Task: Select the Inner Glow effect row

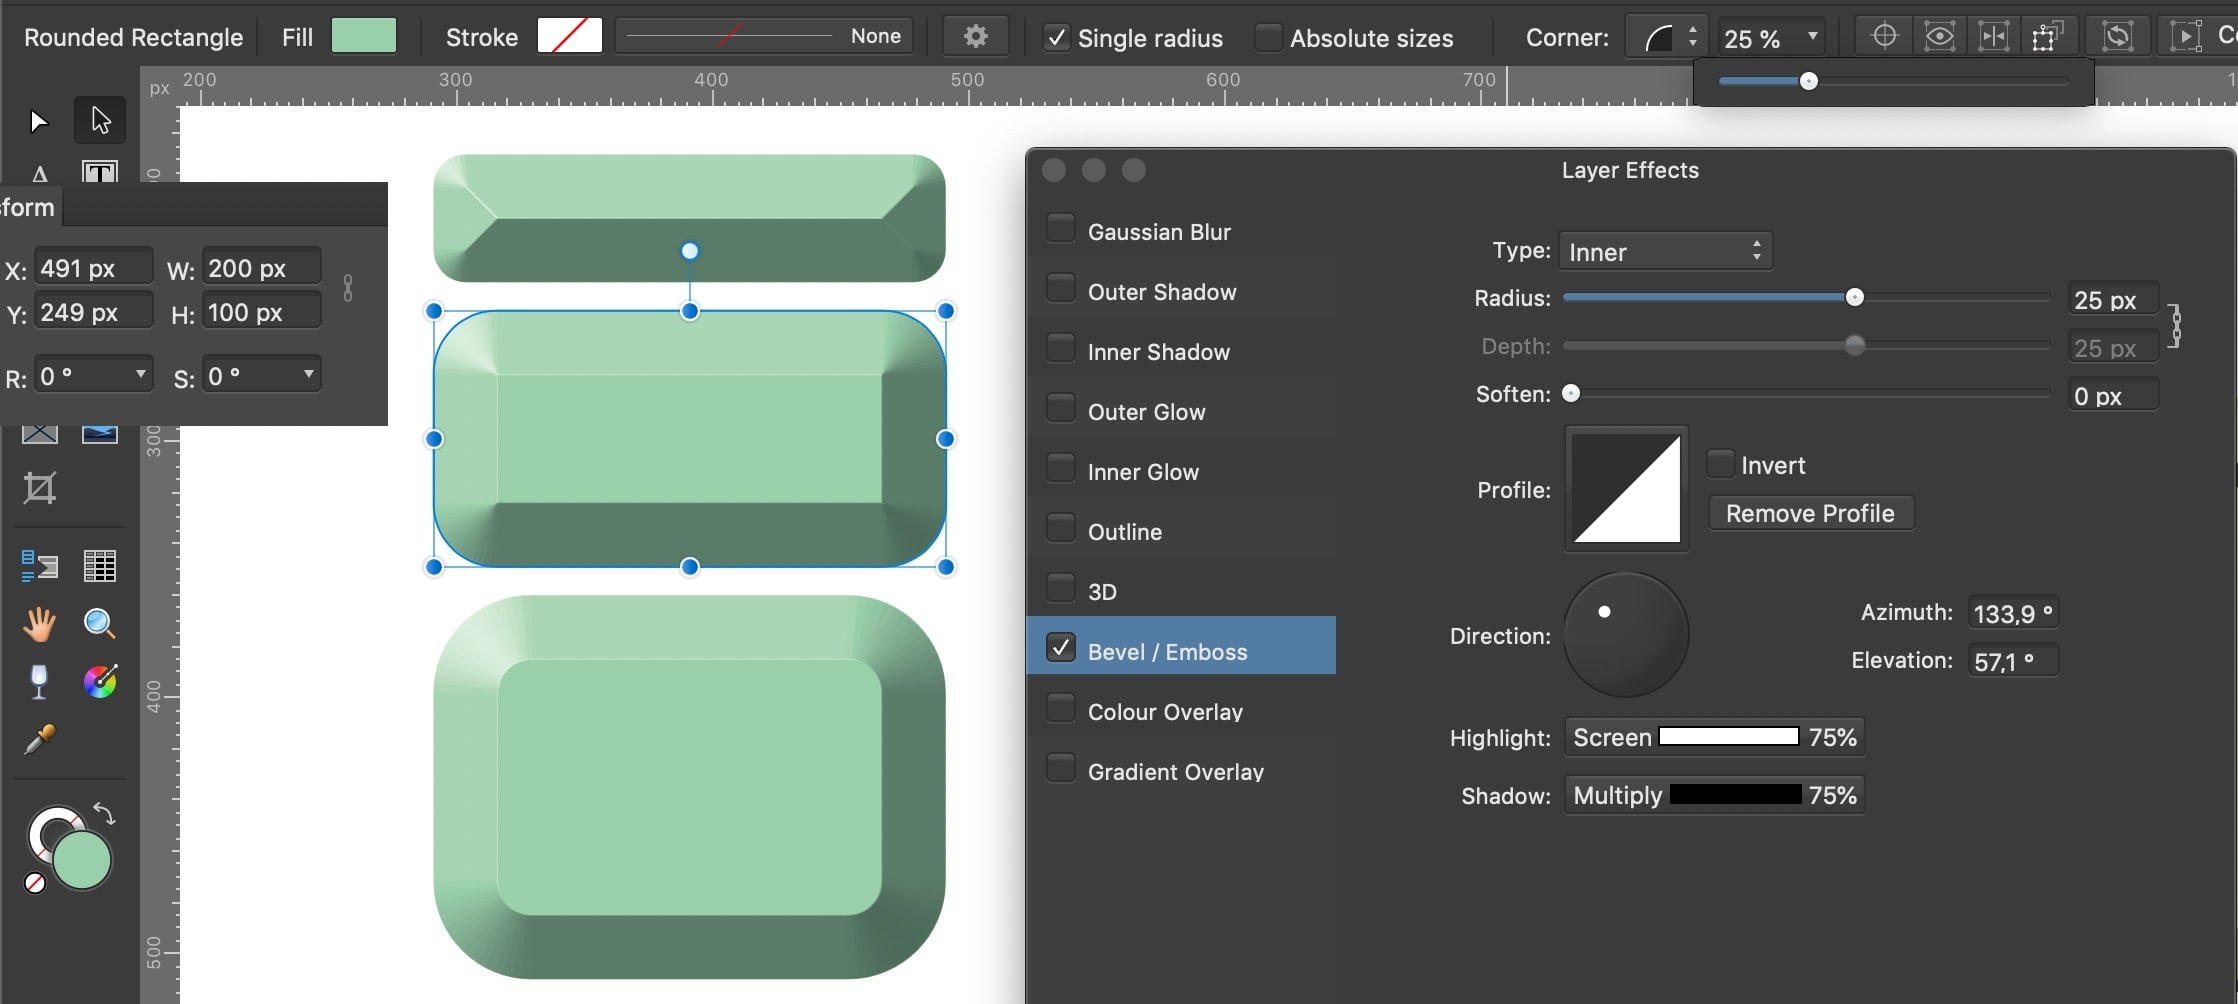Action: click(1182, 471)
